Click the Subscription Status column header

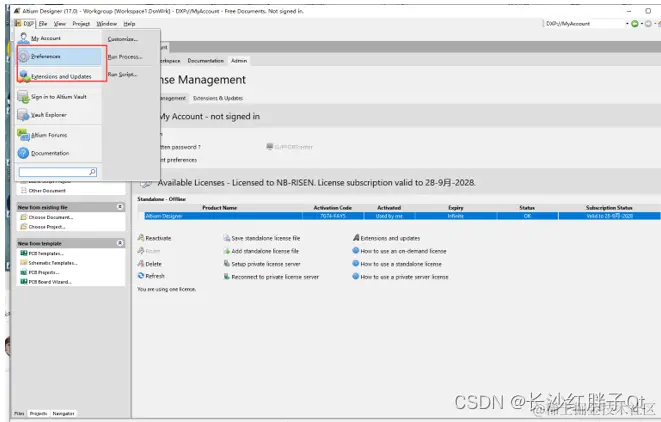tap(609, 207)
